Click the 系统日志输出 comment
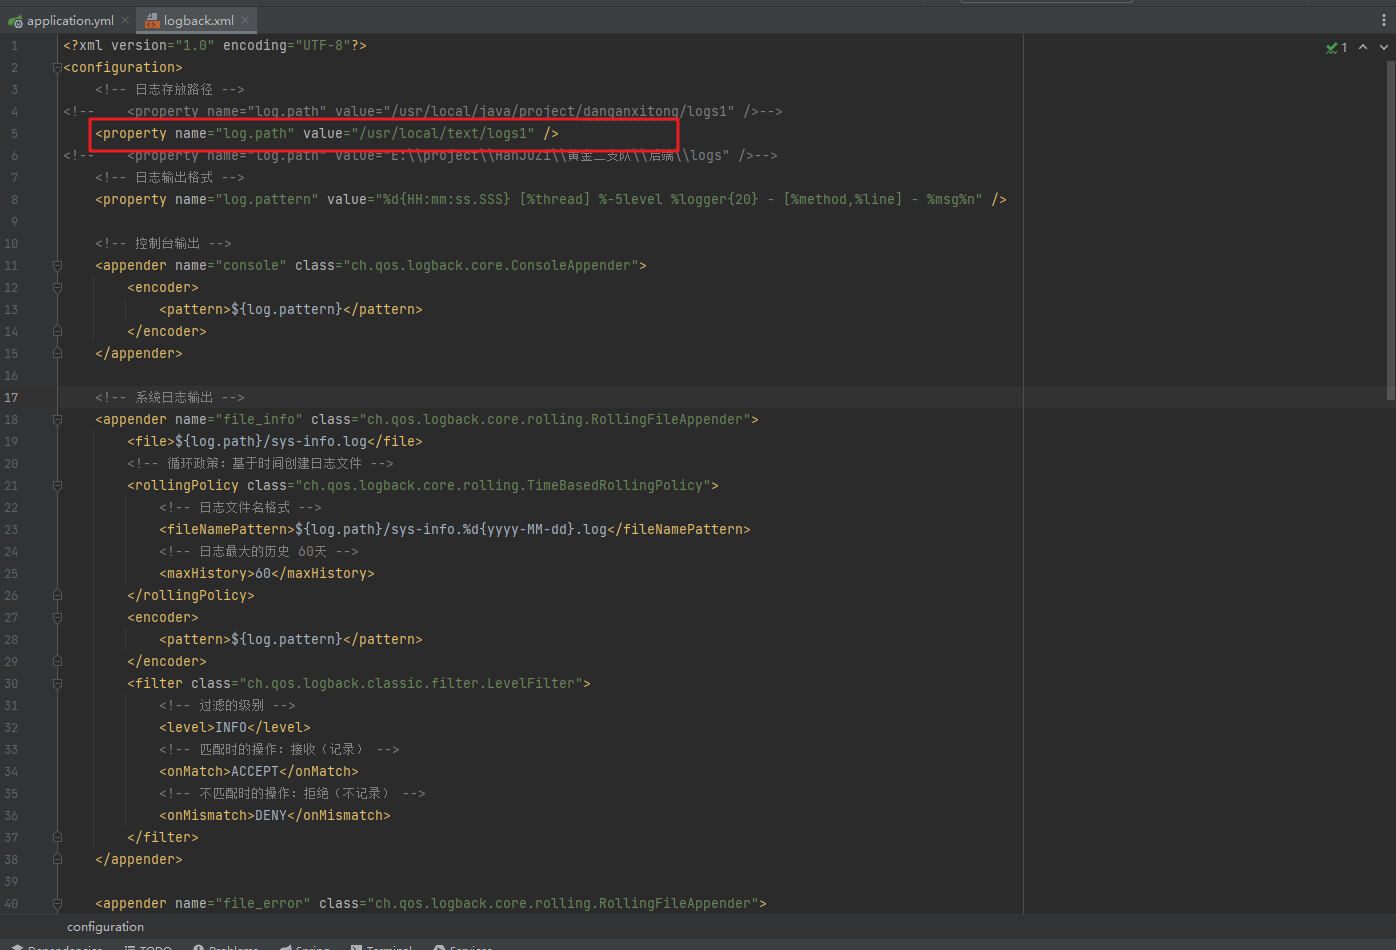 (x=170, y=398)
